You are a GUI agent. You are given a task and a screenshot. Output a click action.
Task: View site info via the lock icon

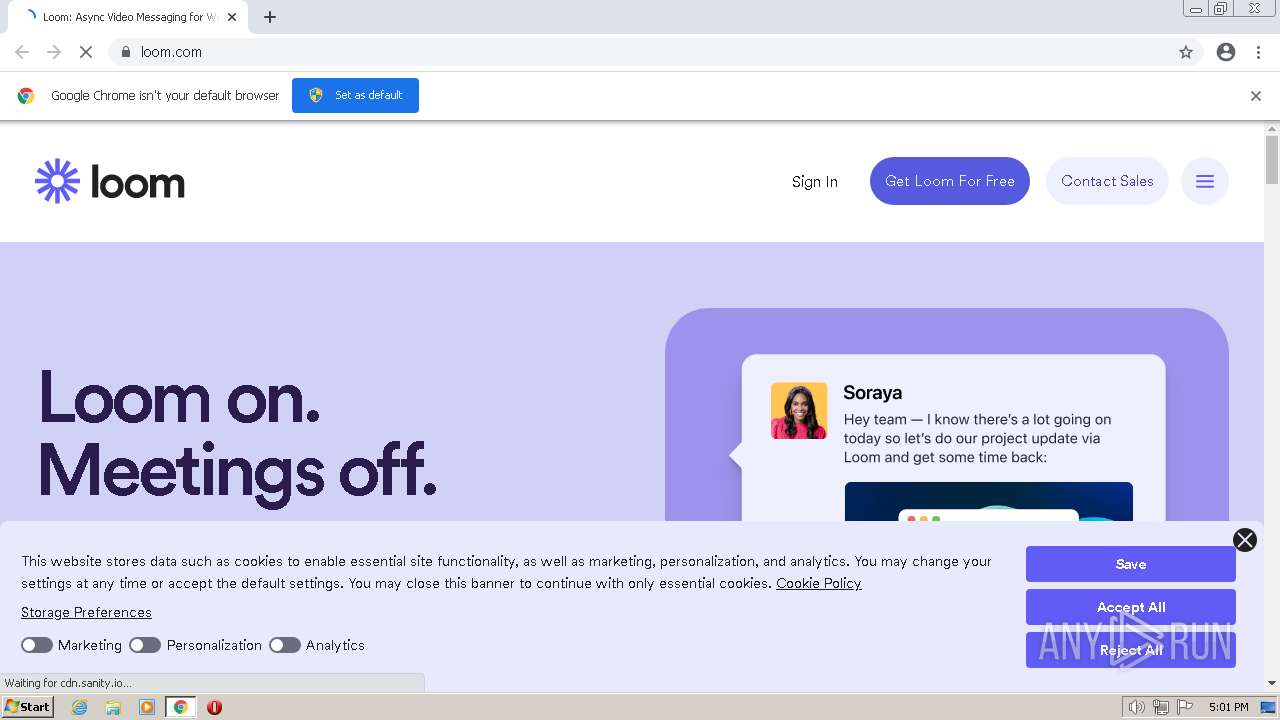[x=125, y=52]
